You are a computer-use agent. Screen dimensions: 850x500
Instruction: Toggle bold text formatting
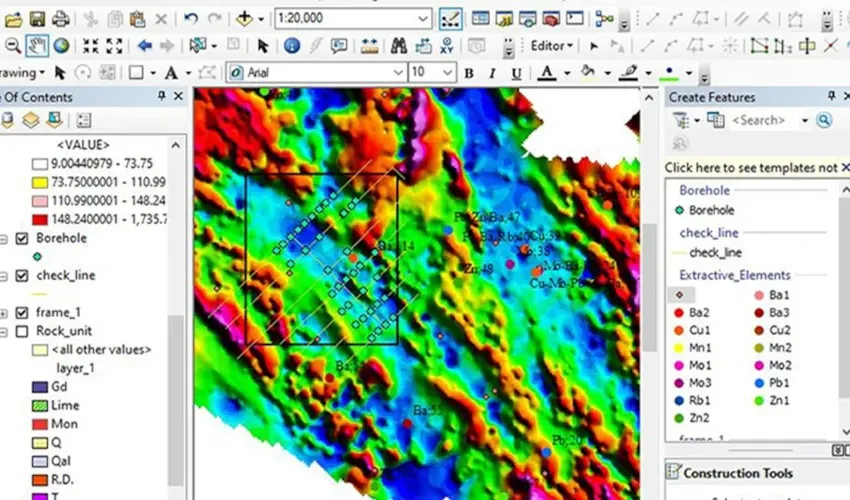pos(469,73)
